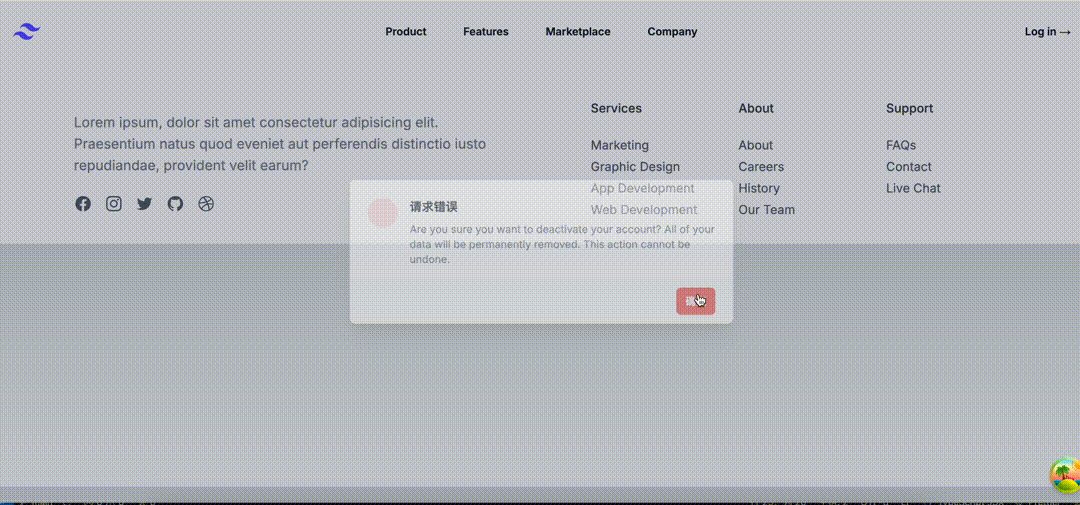Open the Twitter bird icon
Image resolution: width=1080 pixels, height=505 pixels.
pos(145,204)
